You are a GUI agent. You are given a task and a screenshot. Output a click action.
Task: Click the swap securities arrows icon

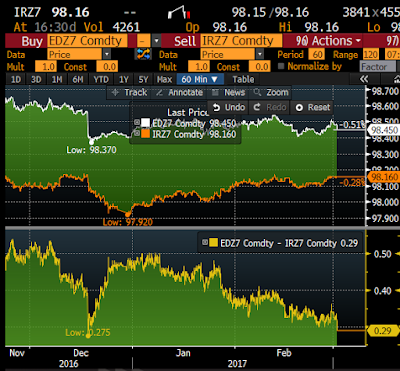[x=144, y=54]
